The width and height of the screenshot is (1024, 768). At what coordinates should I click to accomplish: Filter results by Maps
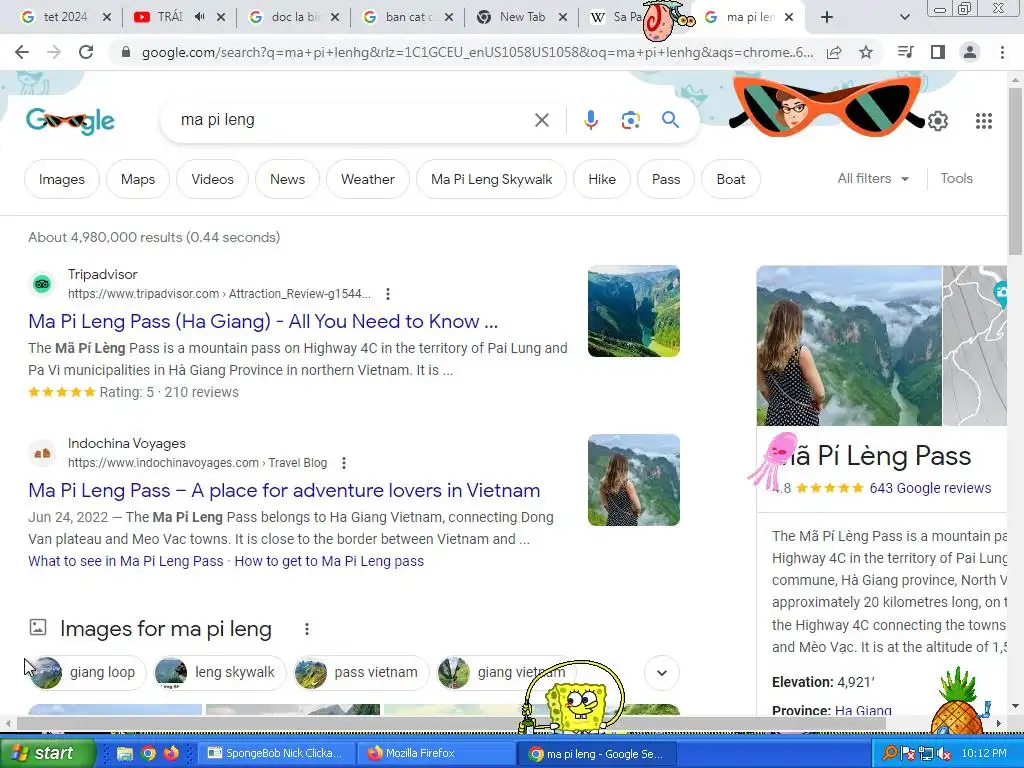(x=138, y=179)
